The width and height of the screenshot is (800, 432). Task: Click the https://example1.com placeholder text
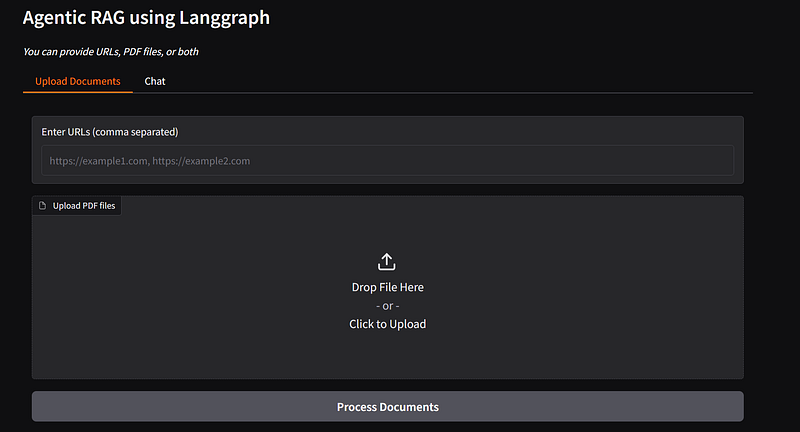point(98,161)
